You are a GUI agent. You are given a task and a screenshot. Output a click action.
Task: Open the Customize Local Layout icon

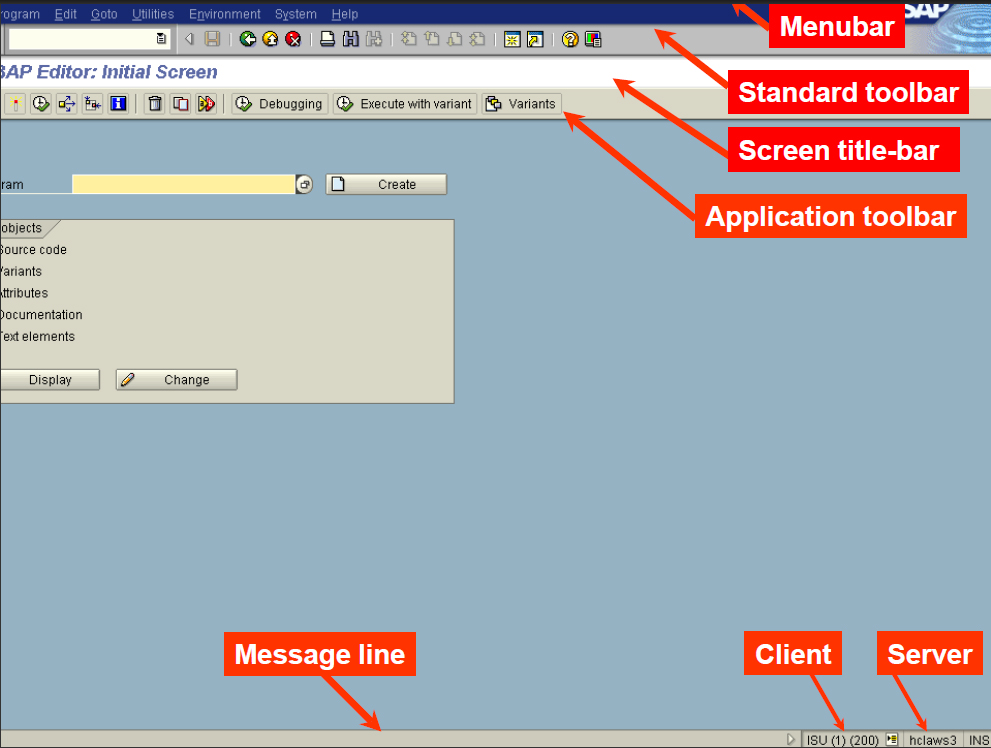[x=593, y=39]
